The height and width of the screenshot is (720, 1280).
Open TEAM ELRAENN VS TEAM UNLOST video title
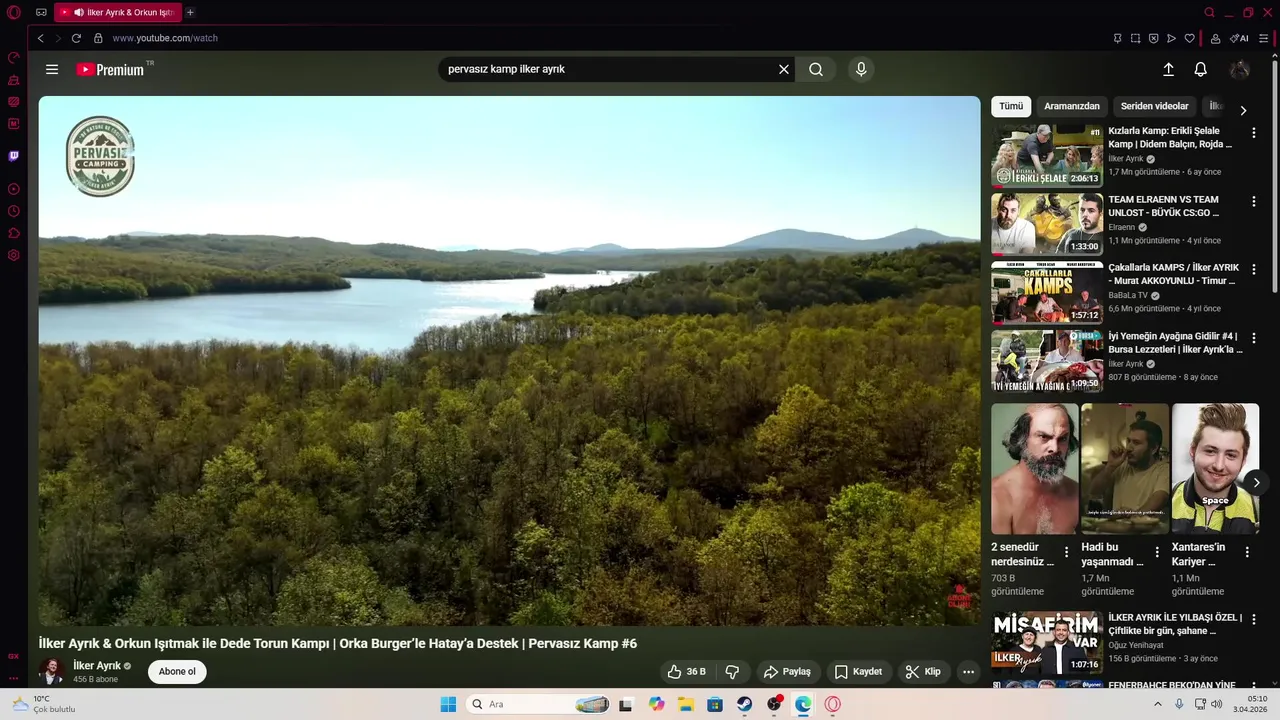point(1164,206)
